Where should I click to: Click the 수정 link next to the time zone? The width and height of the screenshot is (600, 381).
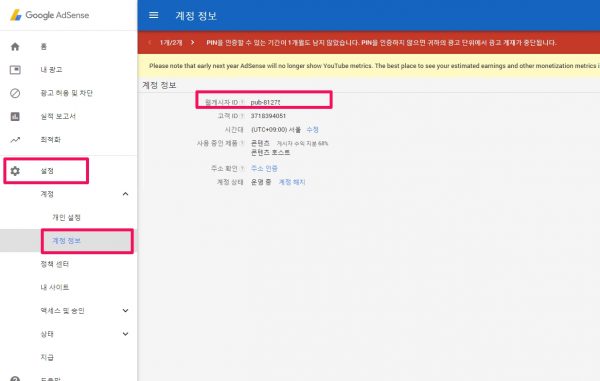tap(313, 130)
